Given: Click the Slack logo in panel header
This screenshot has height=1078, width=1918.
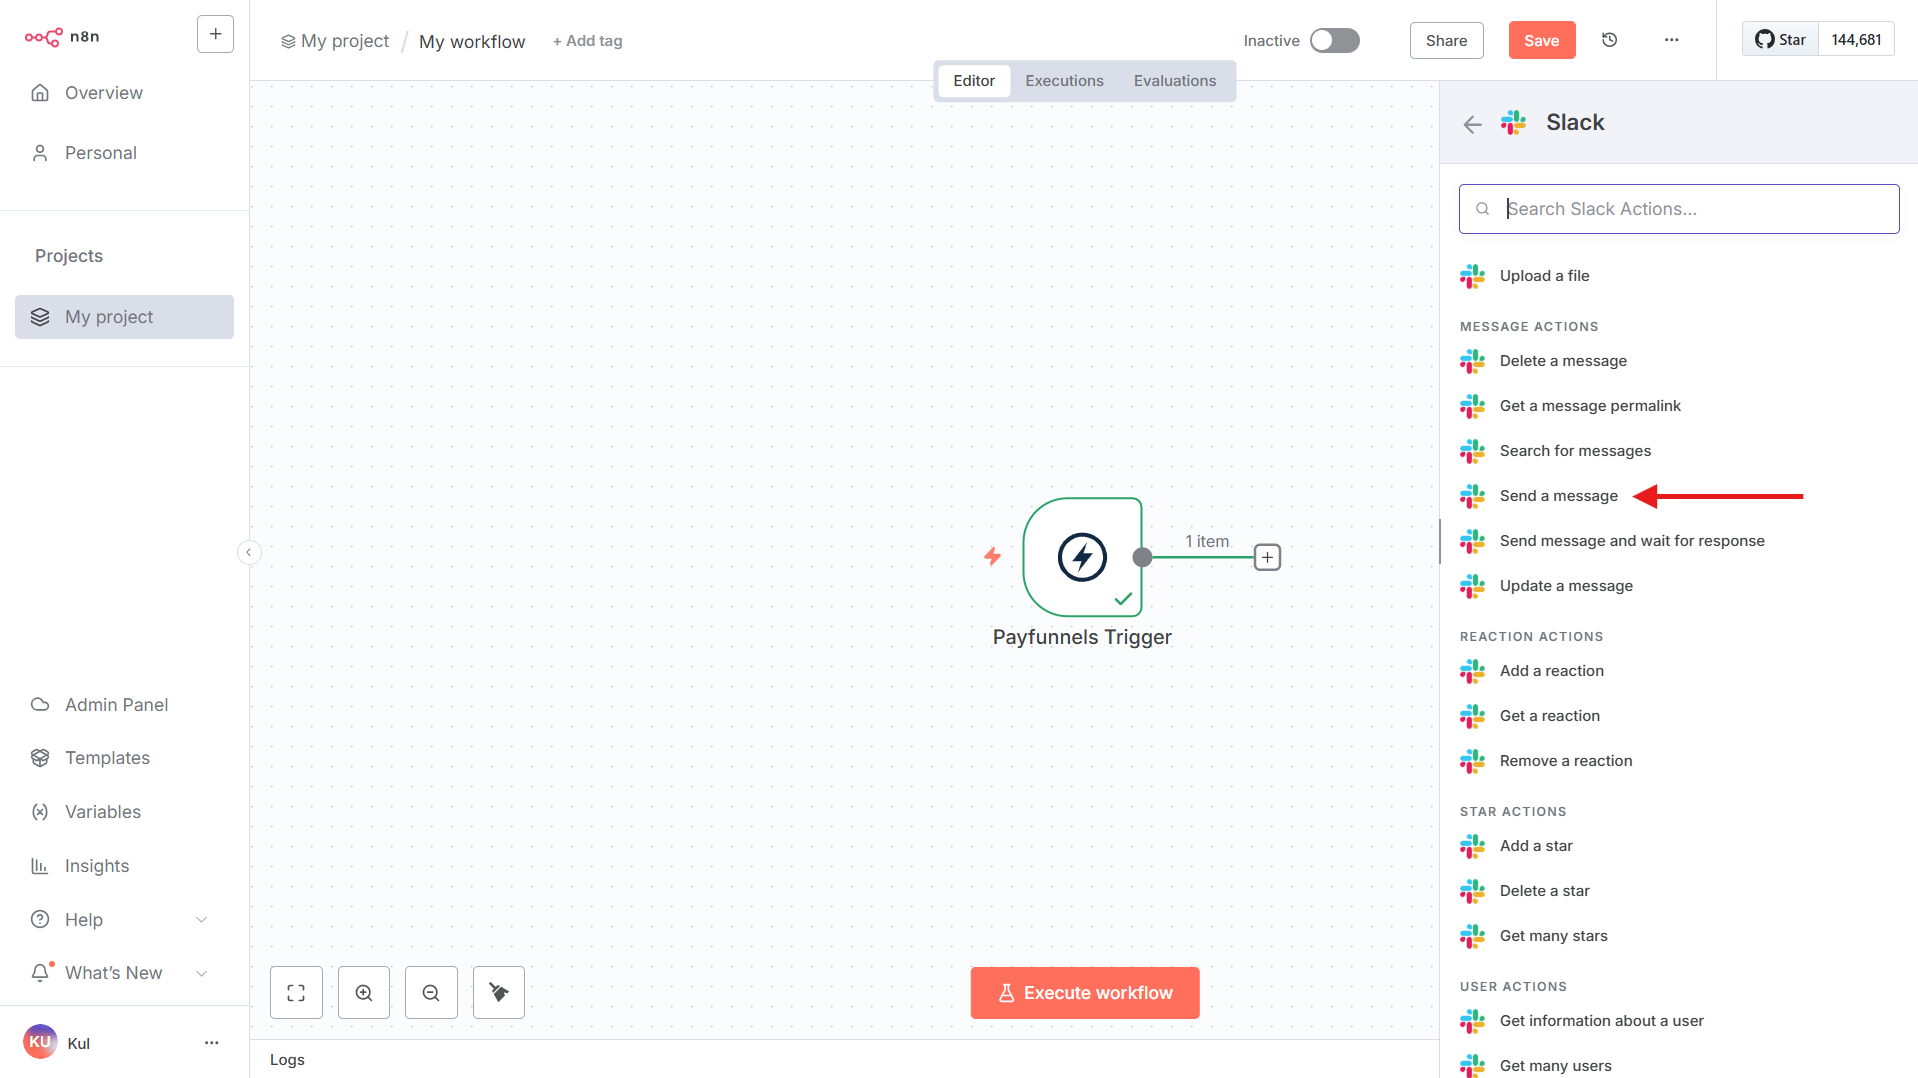Looking at the screenshot, I should tap(1513, 122).
